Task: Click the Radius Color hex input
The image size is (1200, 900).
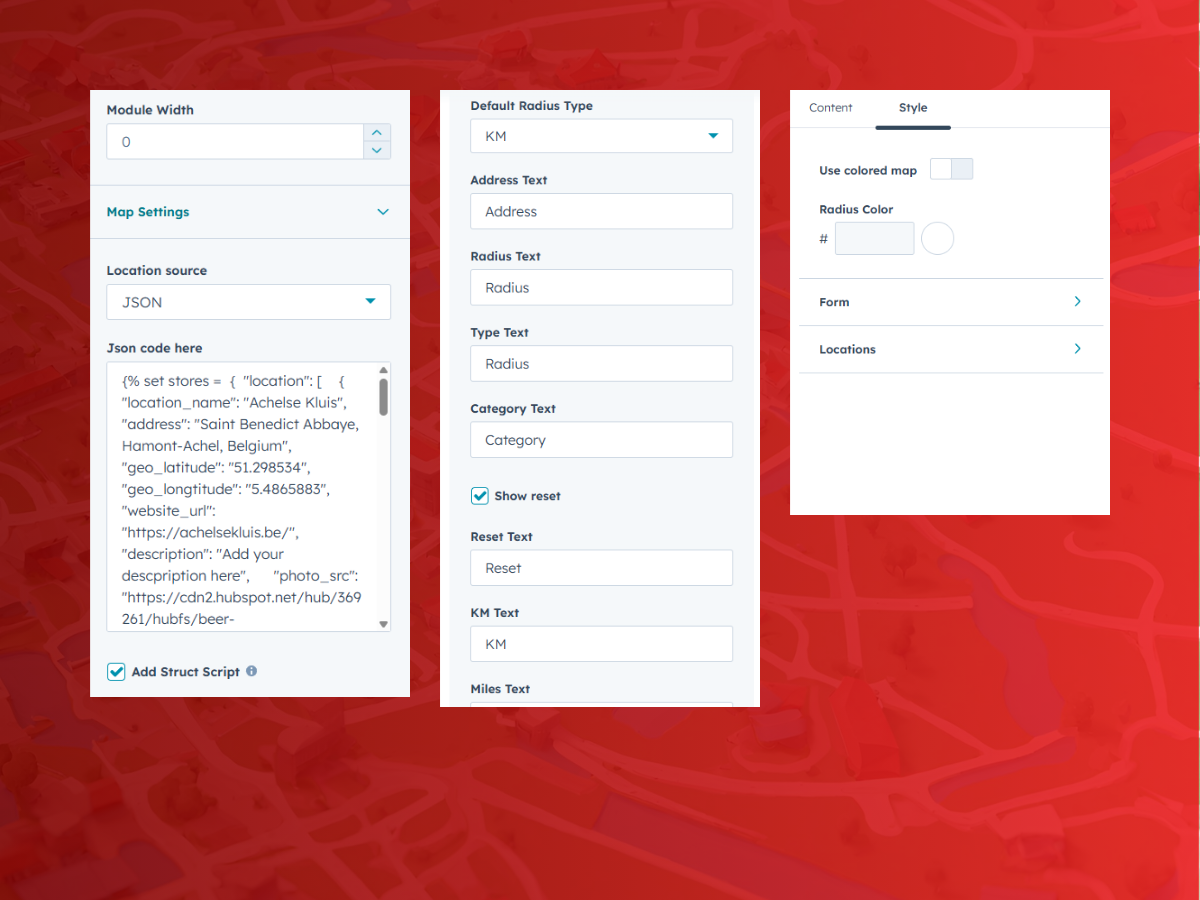Action: 874,239
